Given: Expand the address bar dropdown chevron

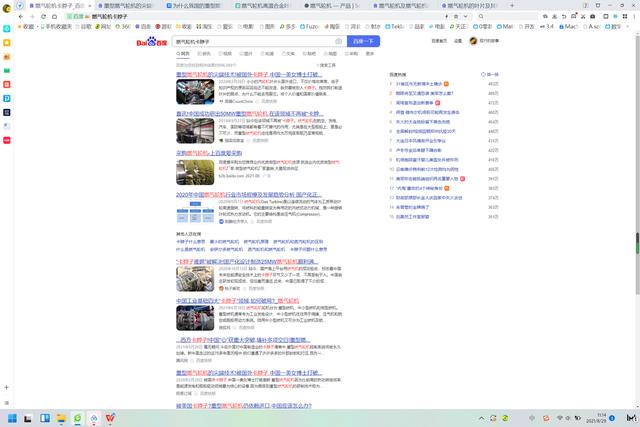Looking at the screenshot, I should click(465, 16).
